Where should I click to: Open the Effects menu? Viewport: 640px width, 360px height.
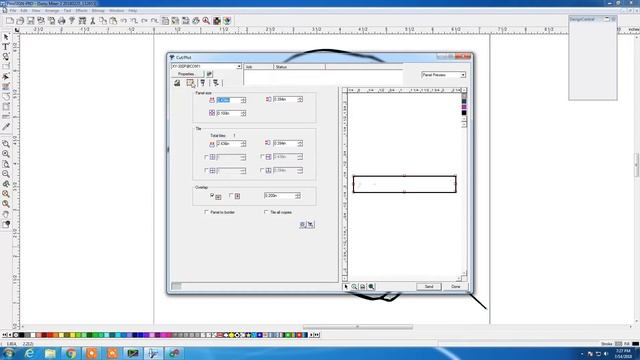pyautogui.click(x=81, y=11)
